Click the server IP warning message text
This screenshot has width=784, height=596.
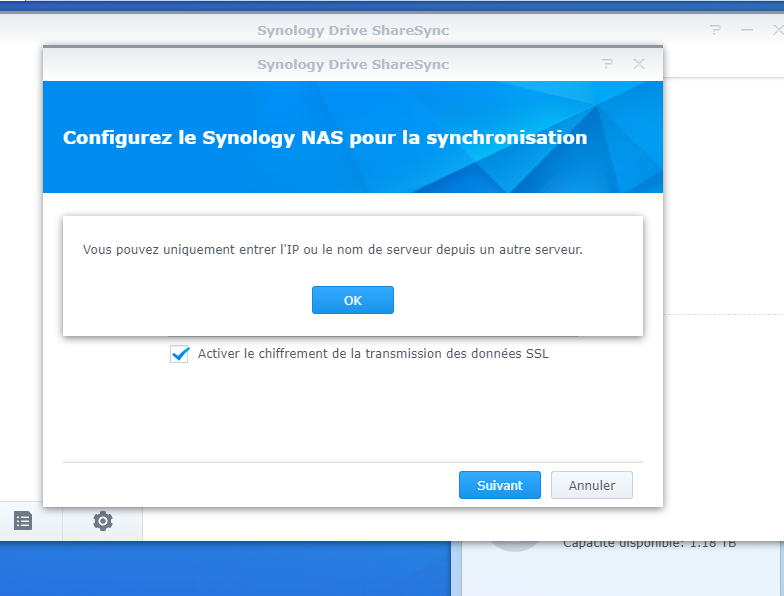point(332,250)
